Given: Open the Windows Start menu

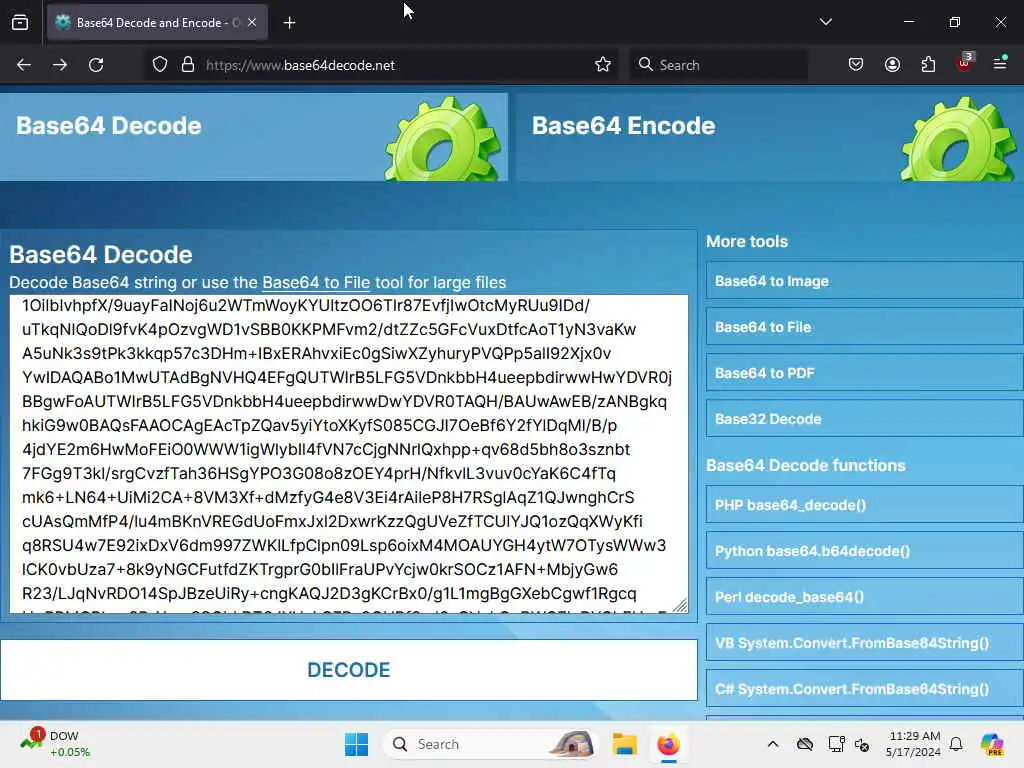Looking at the screenshot, I should 357,744.
